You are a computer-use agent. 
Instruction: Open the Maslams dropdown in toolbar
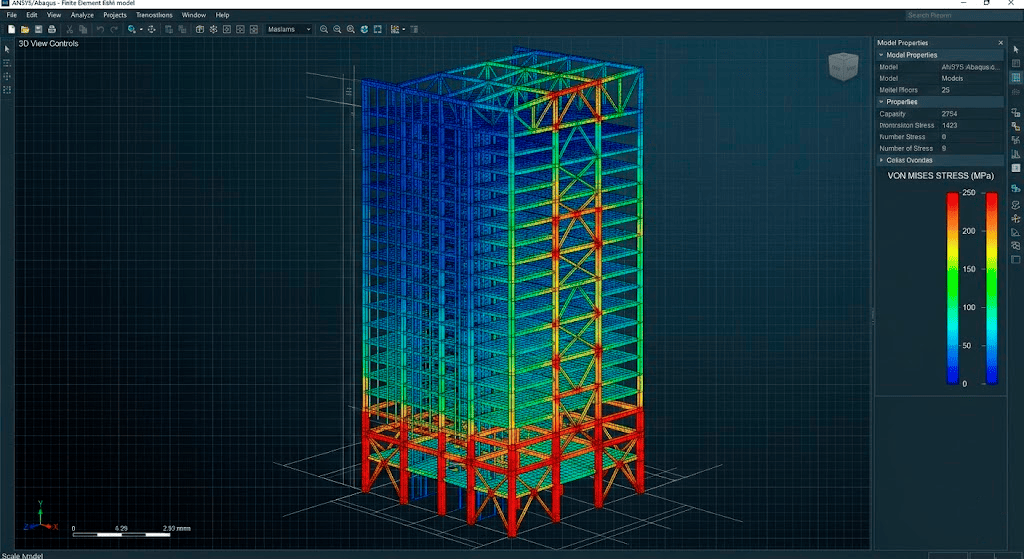(289, 29)
